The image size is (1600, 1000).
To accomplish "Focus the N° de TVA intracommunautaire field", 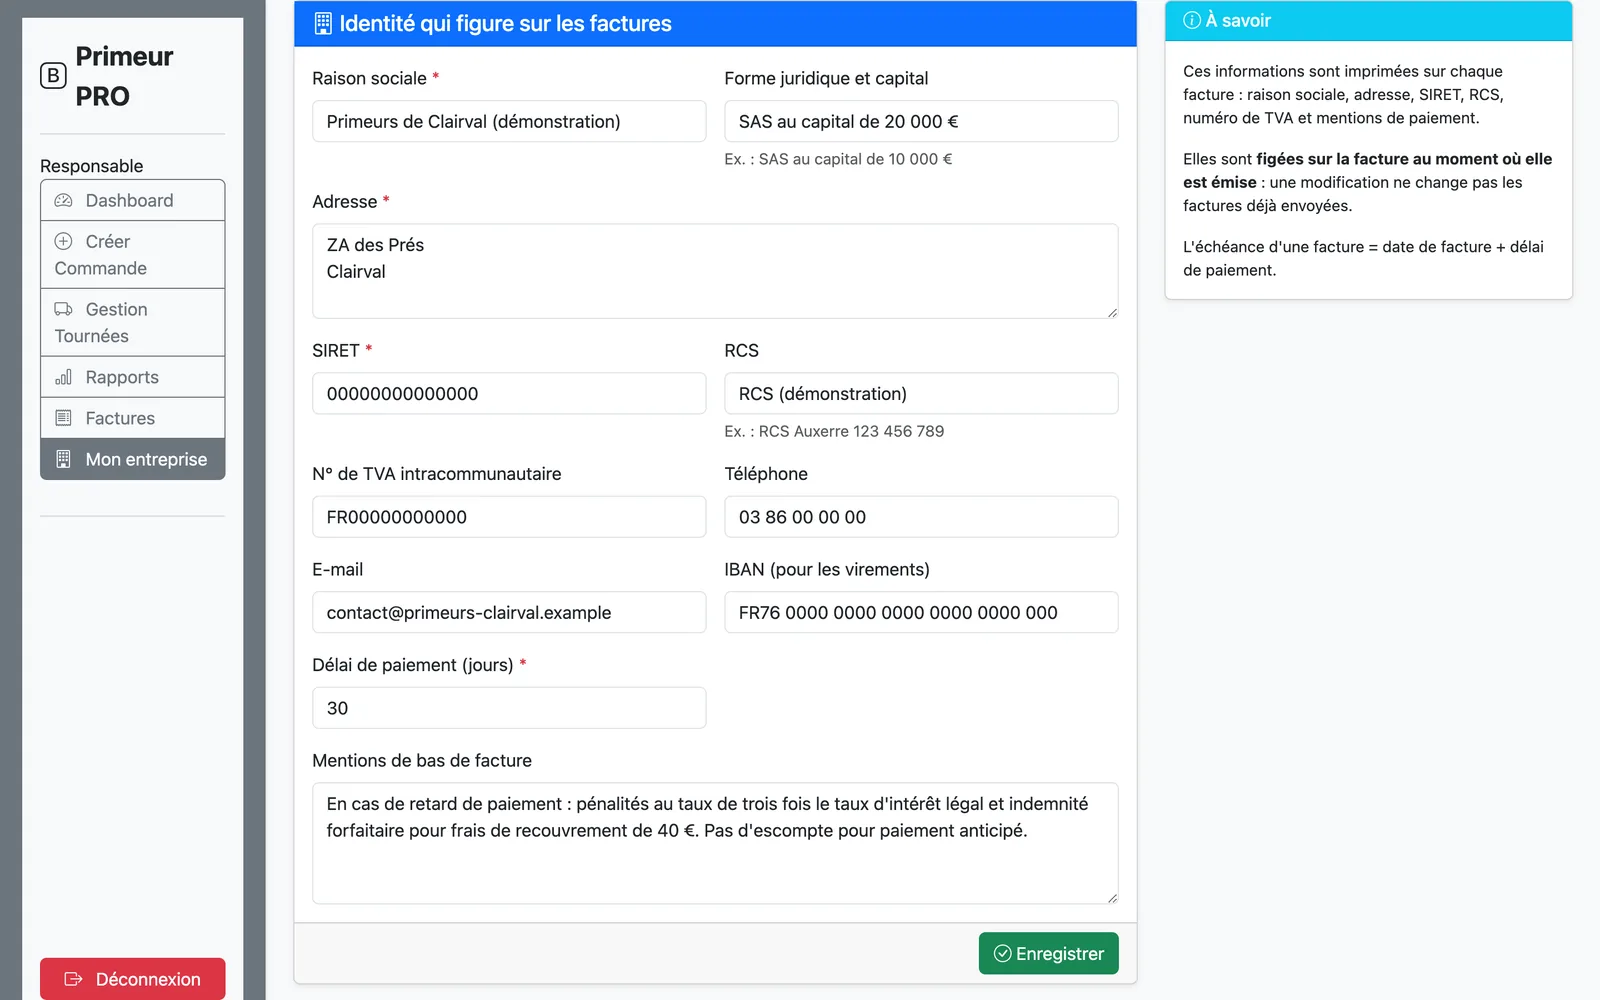I will (509, 517).
